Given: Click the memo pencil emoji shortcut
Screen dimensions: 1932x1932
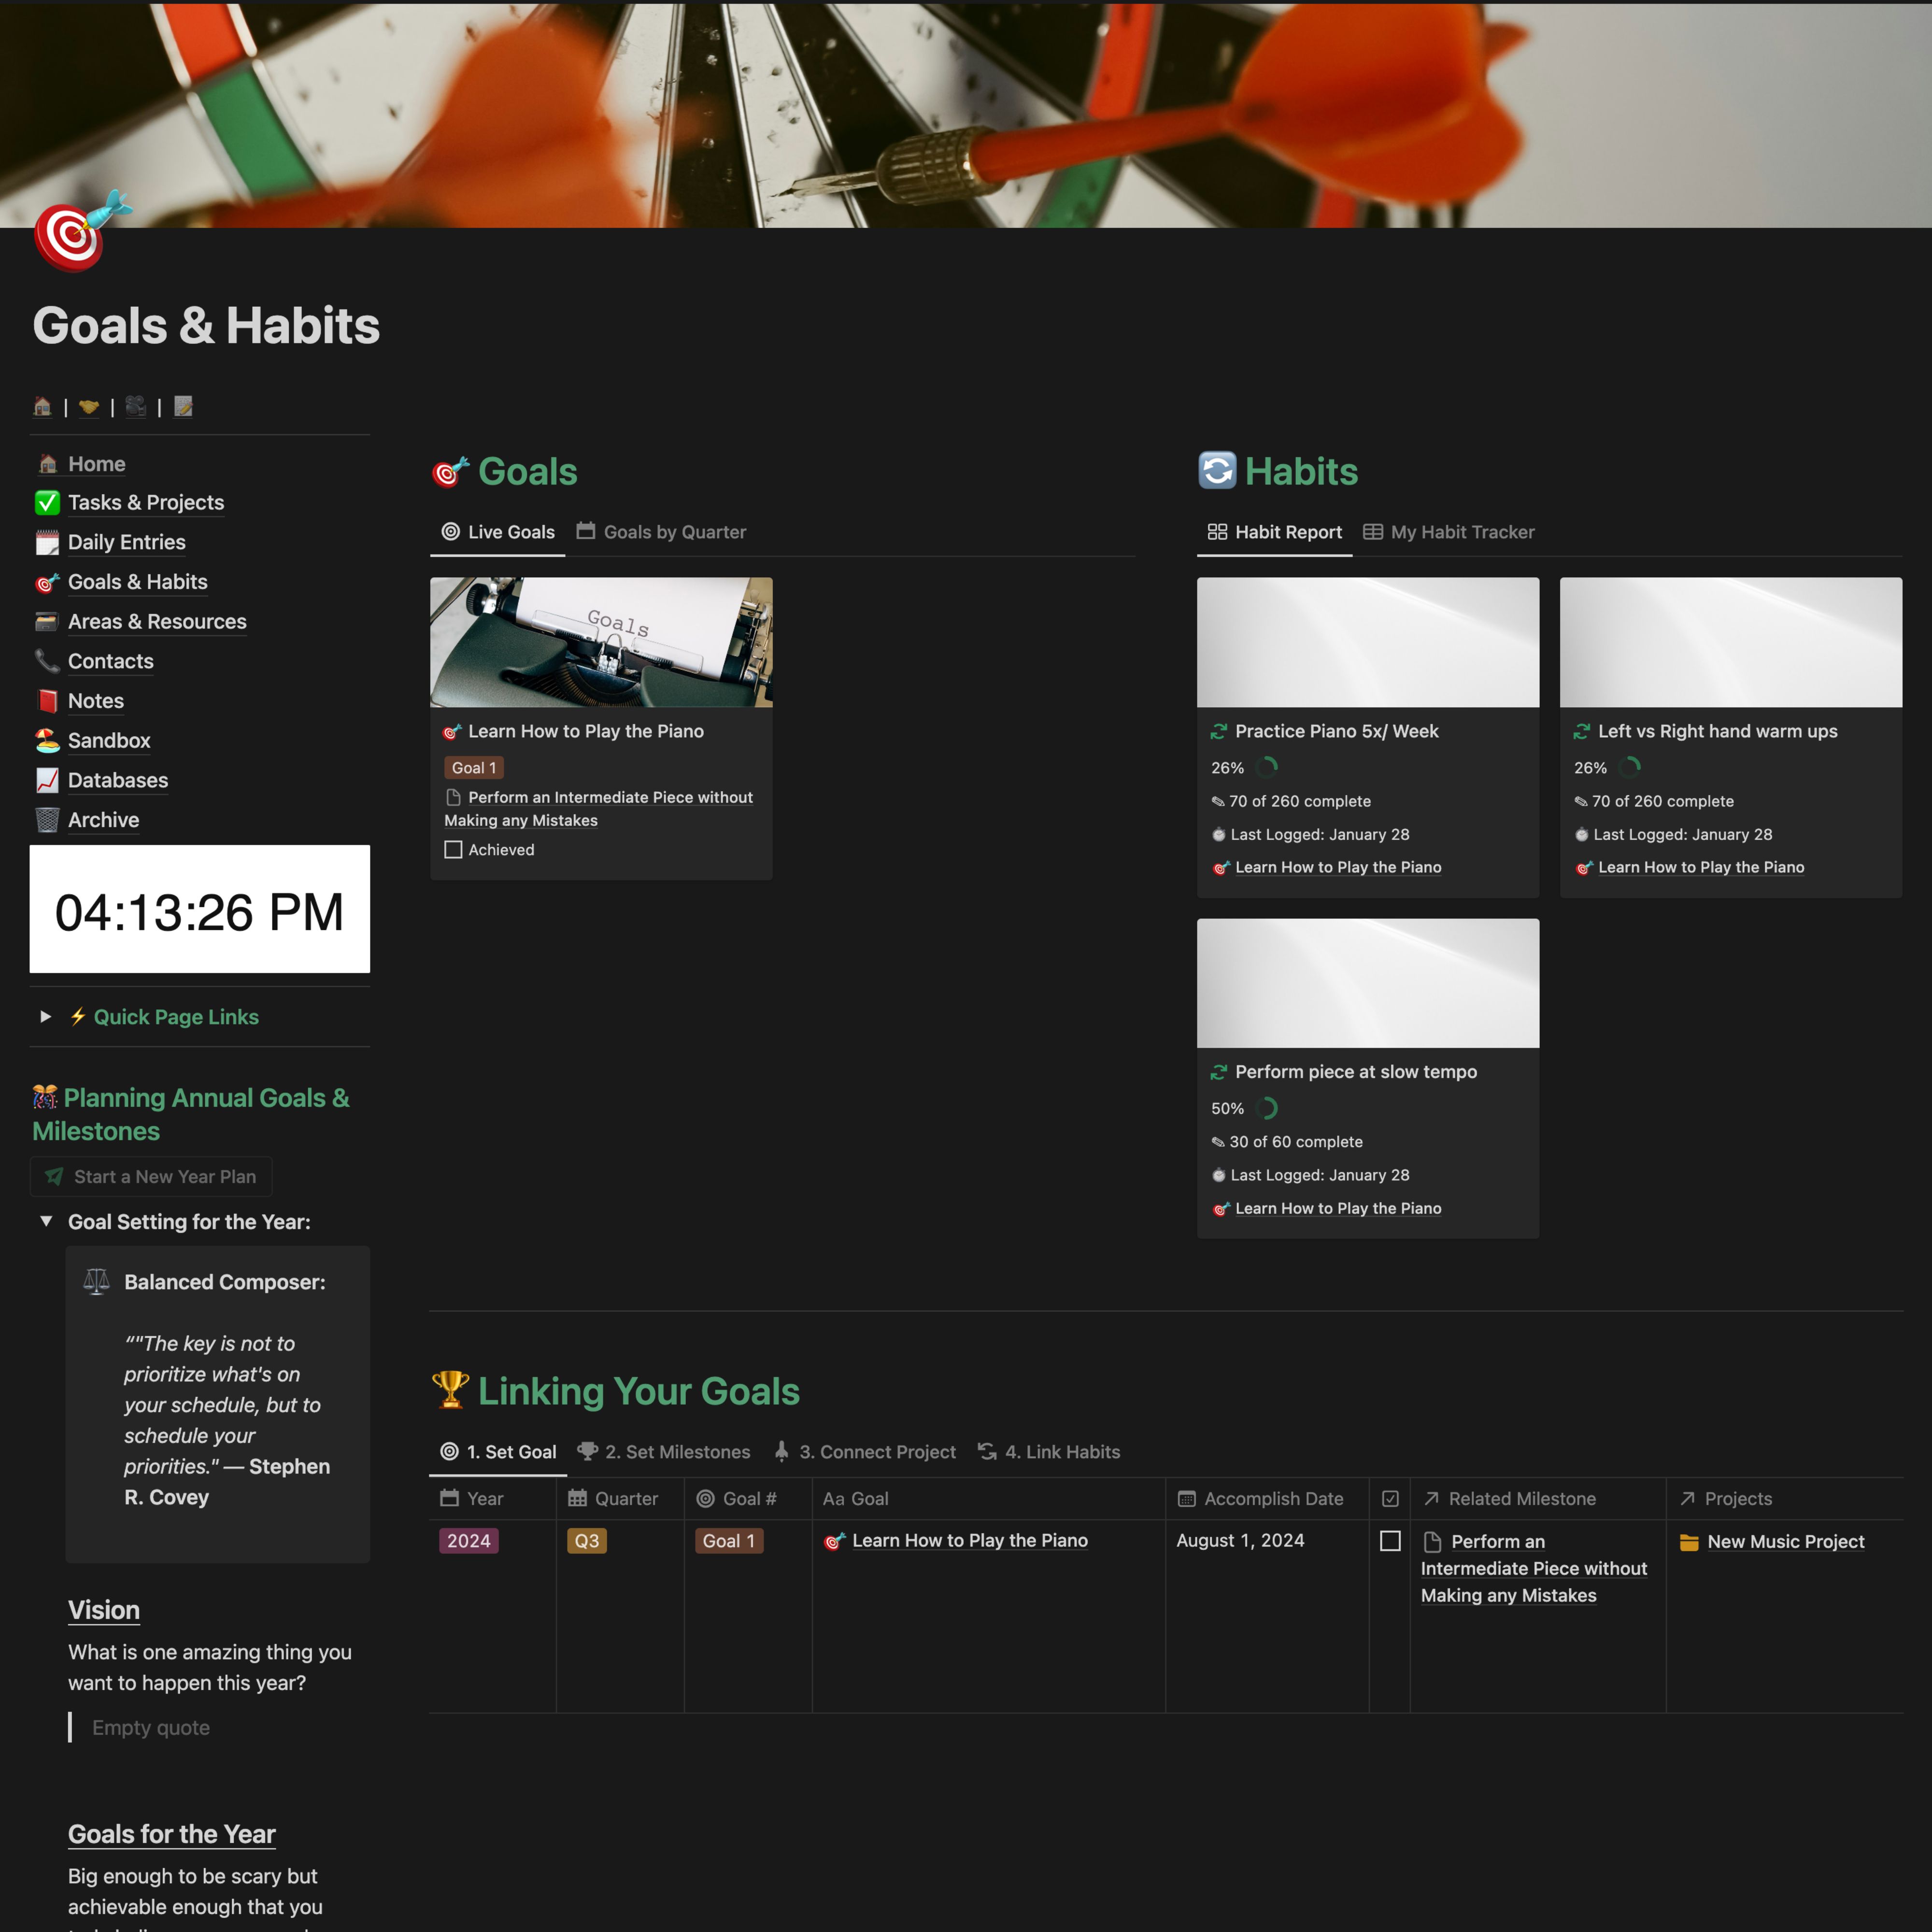Looking at the screenshot, I should [183, 406].
